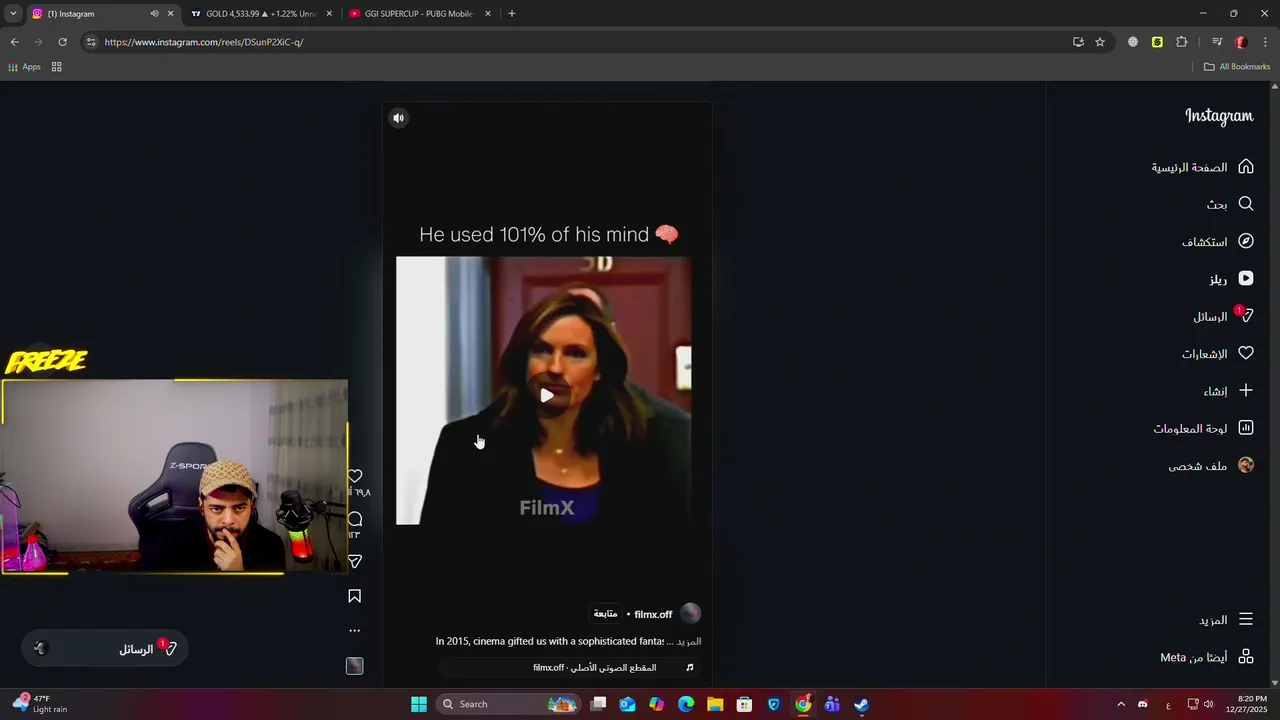The height and width of the screenshot is (720, 1280).
Task: Open the Apps shortcut in bookmarks bar
Action: tap(25, 67)
